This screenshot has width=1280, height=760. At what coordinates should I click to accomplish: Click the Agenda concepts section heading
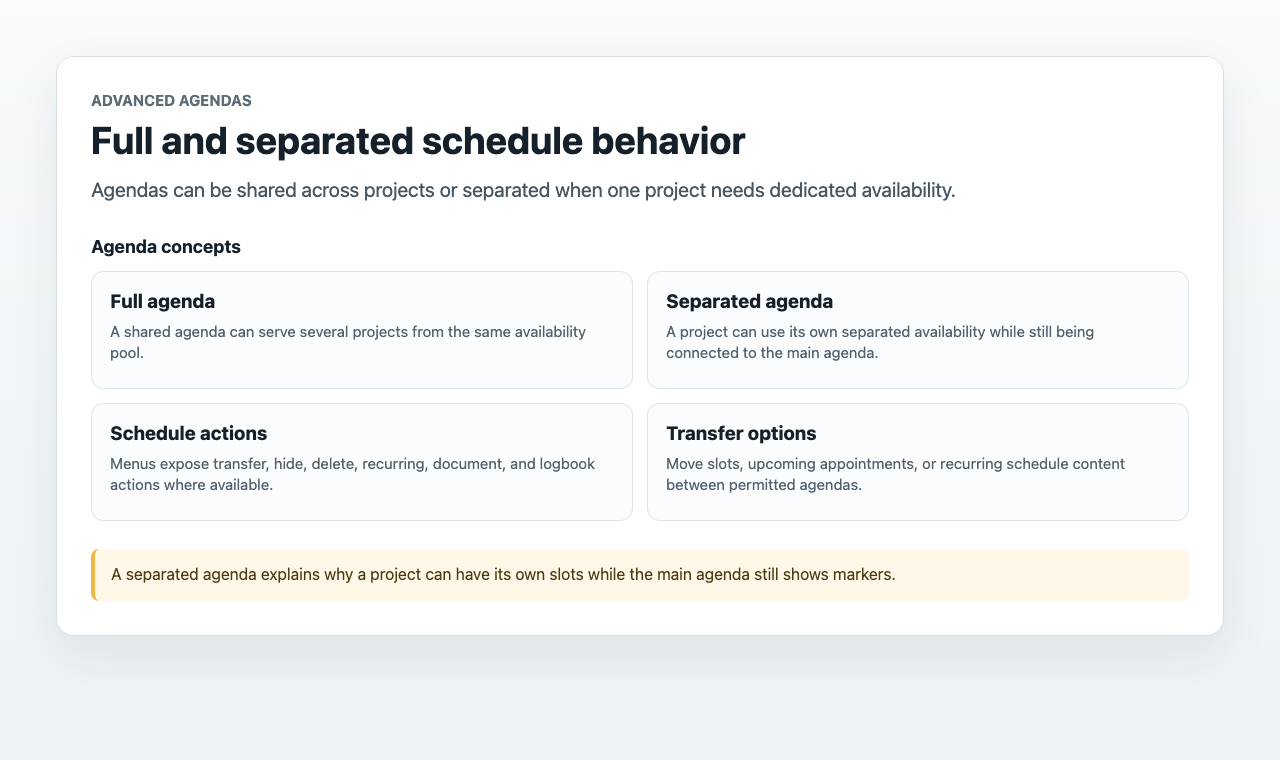(166, 247)
